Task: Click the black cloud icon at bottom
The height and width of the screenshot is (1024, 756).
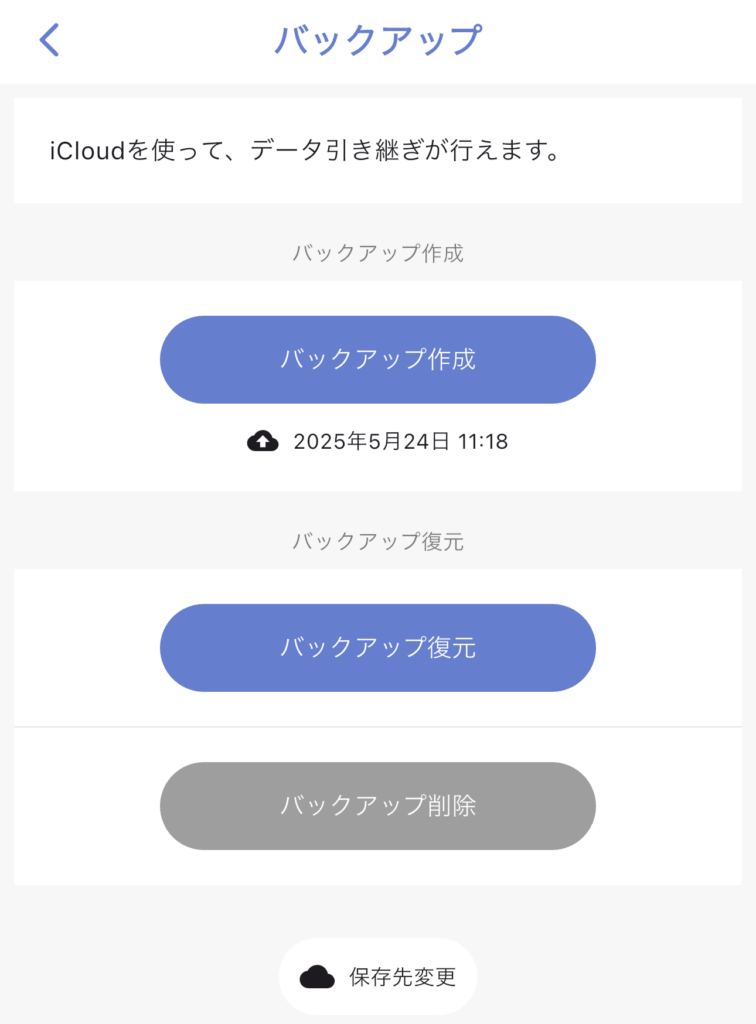Action: point(317,977)
